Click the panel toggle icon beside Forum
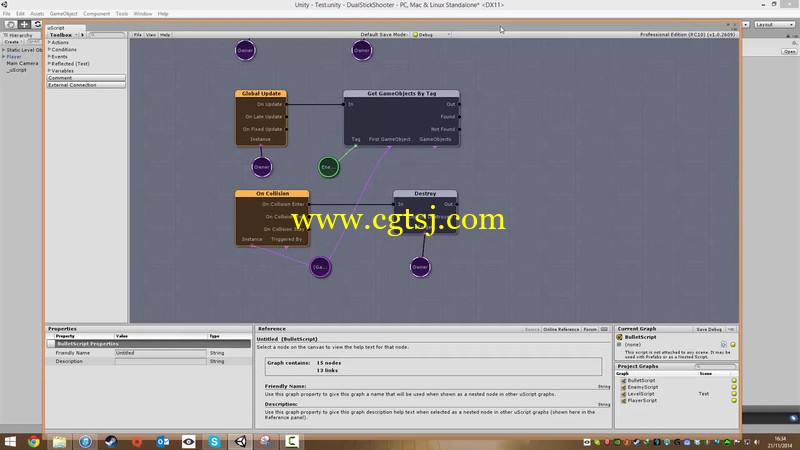This screenshot has height=450, width=800. (x=605, y=329)
